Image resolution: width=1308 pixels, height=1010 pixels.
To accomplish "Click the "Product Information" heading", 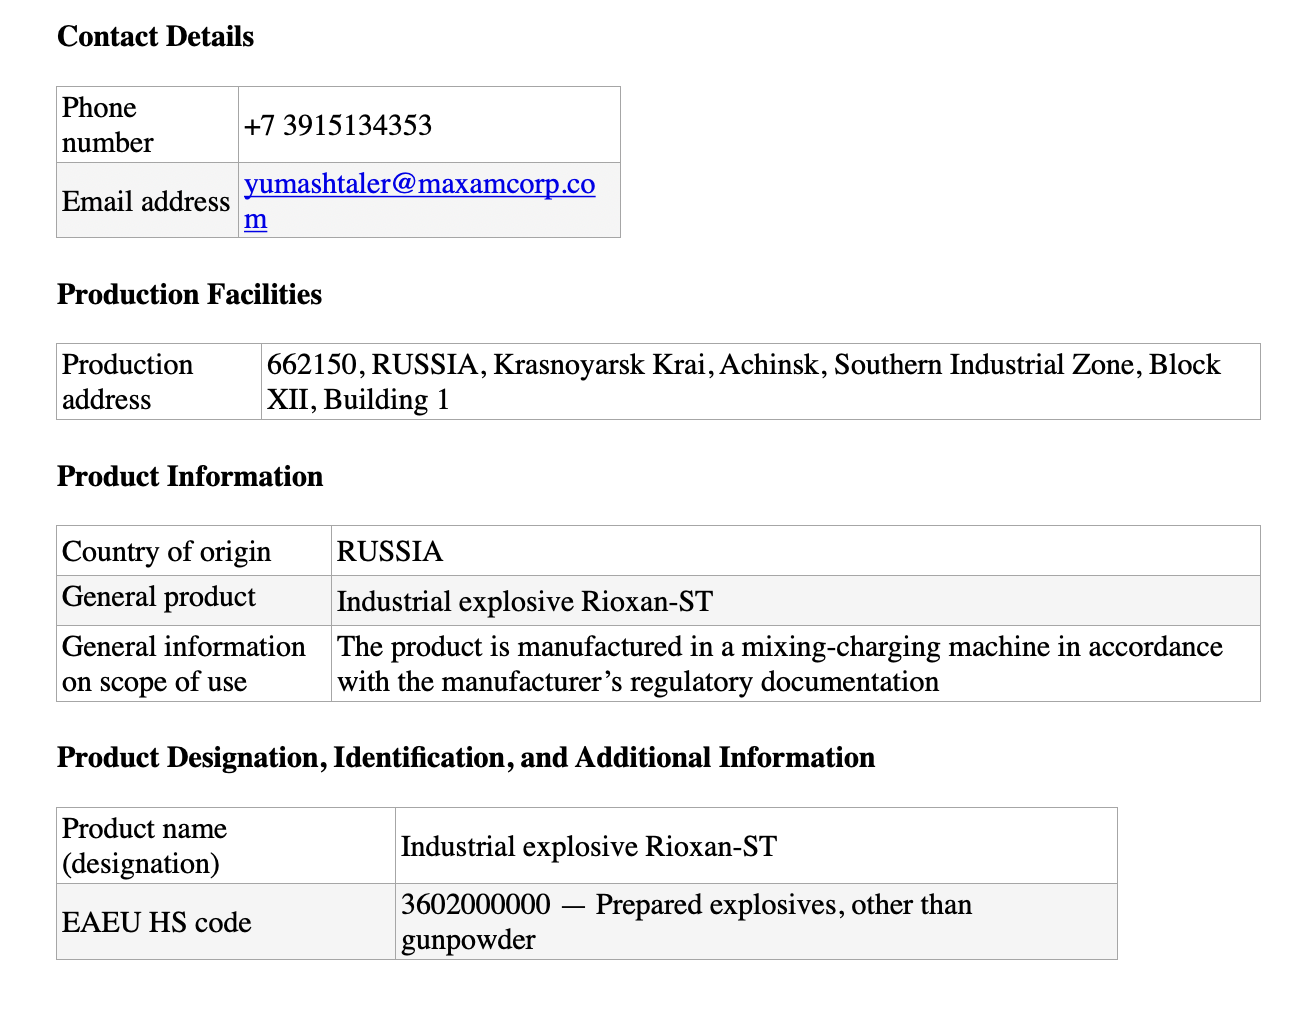I will point(190,477).
